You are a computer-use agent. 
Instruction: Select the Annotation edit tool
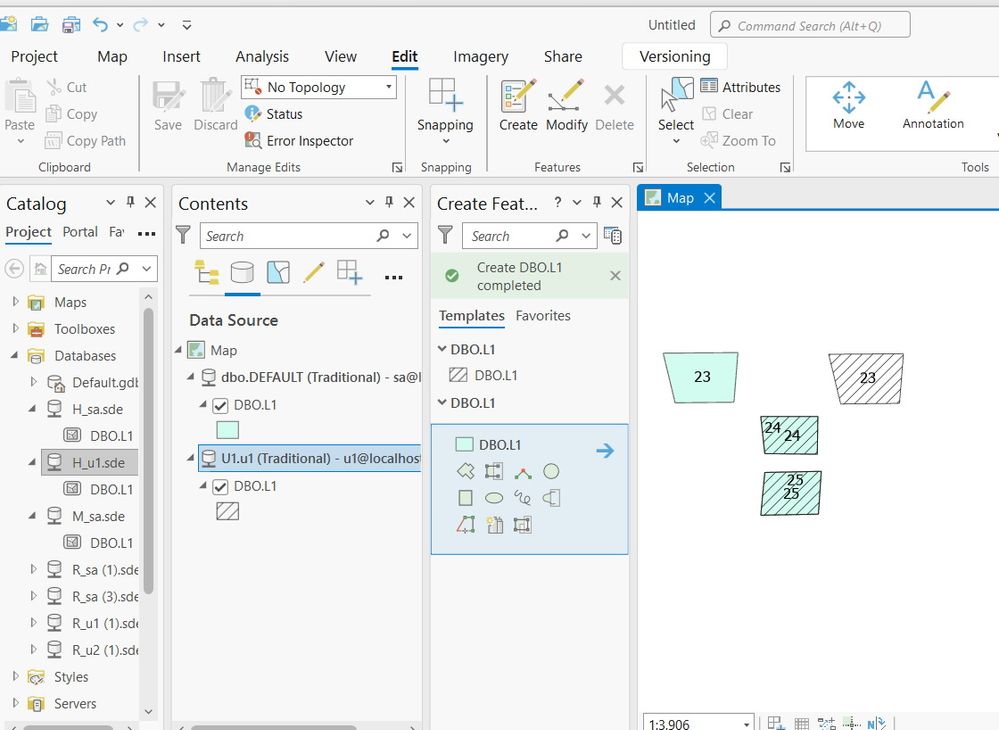933,106
